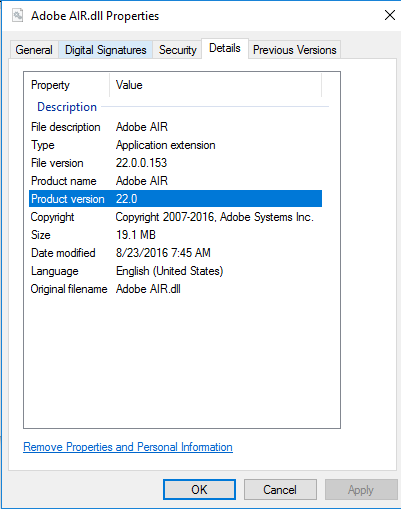Screen dimensions: 401x509
Task: Select the Type property label
Action: (x=43, y=145)
